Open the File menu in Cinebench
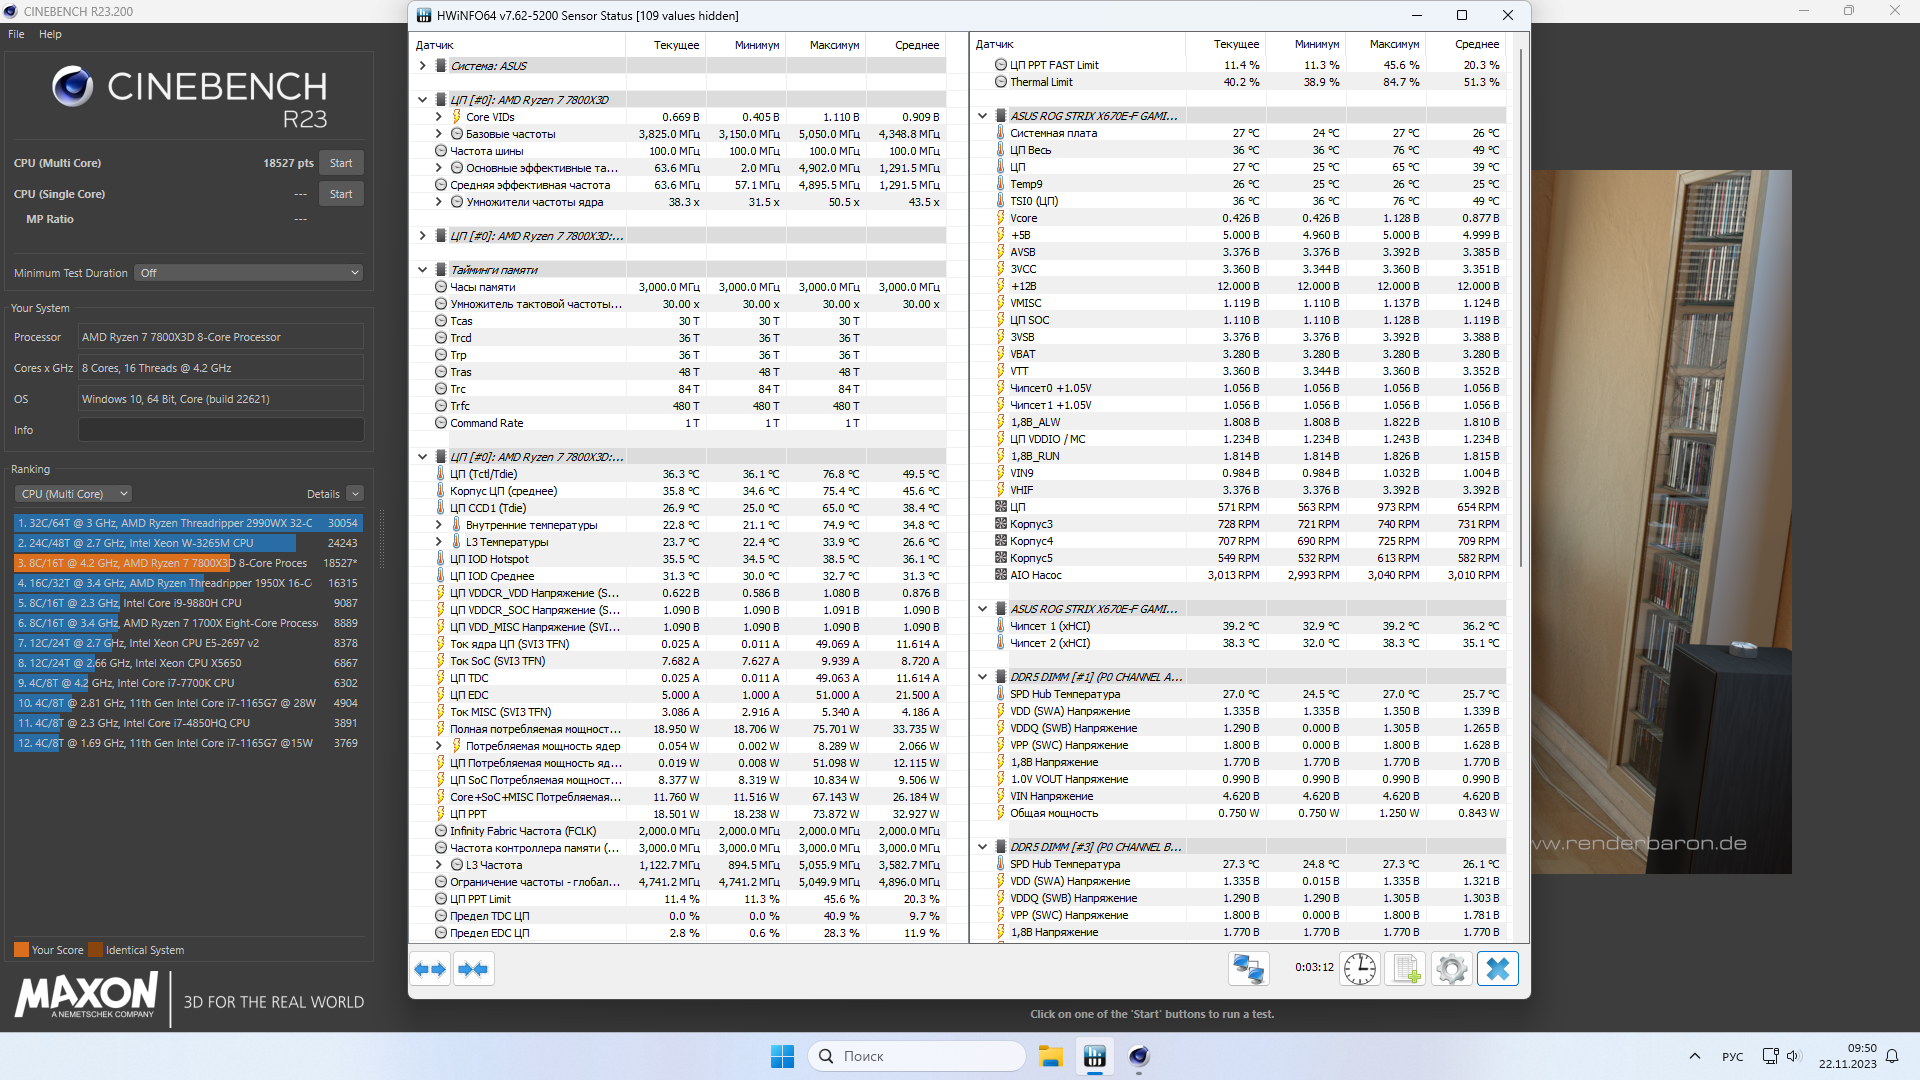Screen dimensions: 1920x1080 pos(16,34)
